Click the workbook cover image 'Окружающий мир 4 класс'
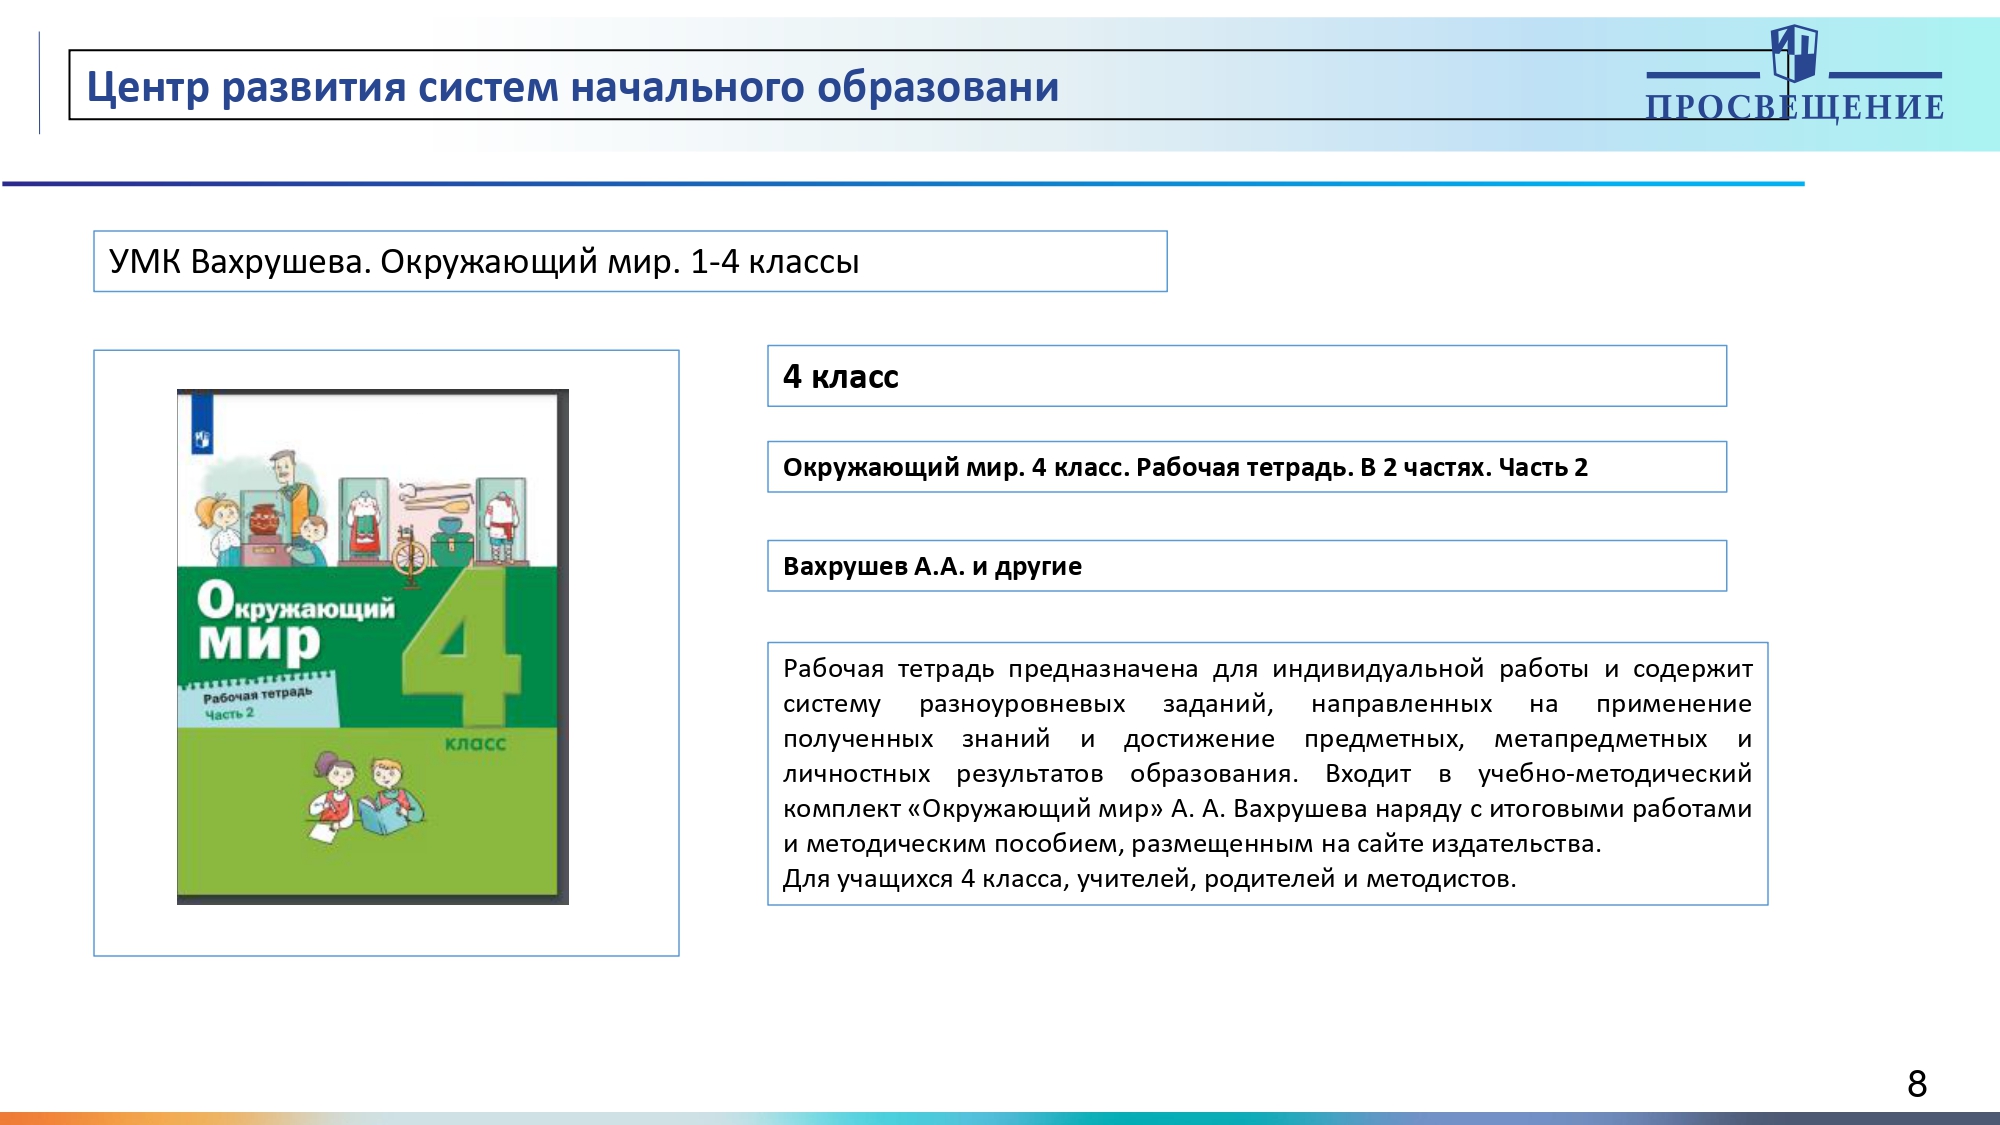The image size is (2000, 1125). 373,647
